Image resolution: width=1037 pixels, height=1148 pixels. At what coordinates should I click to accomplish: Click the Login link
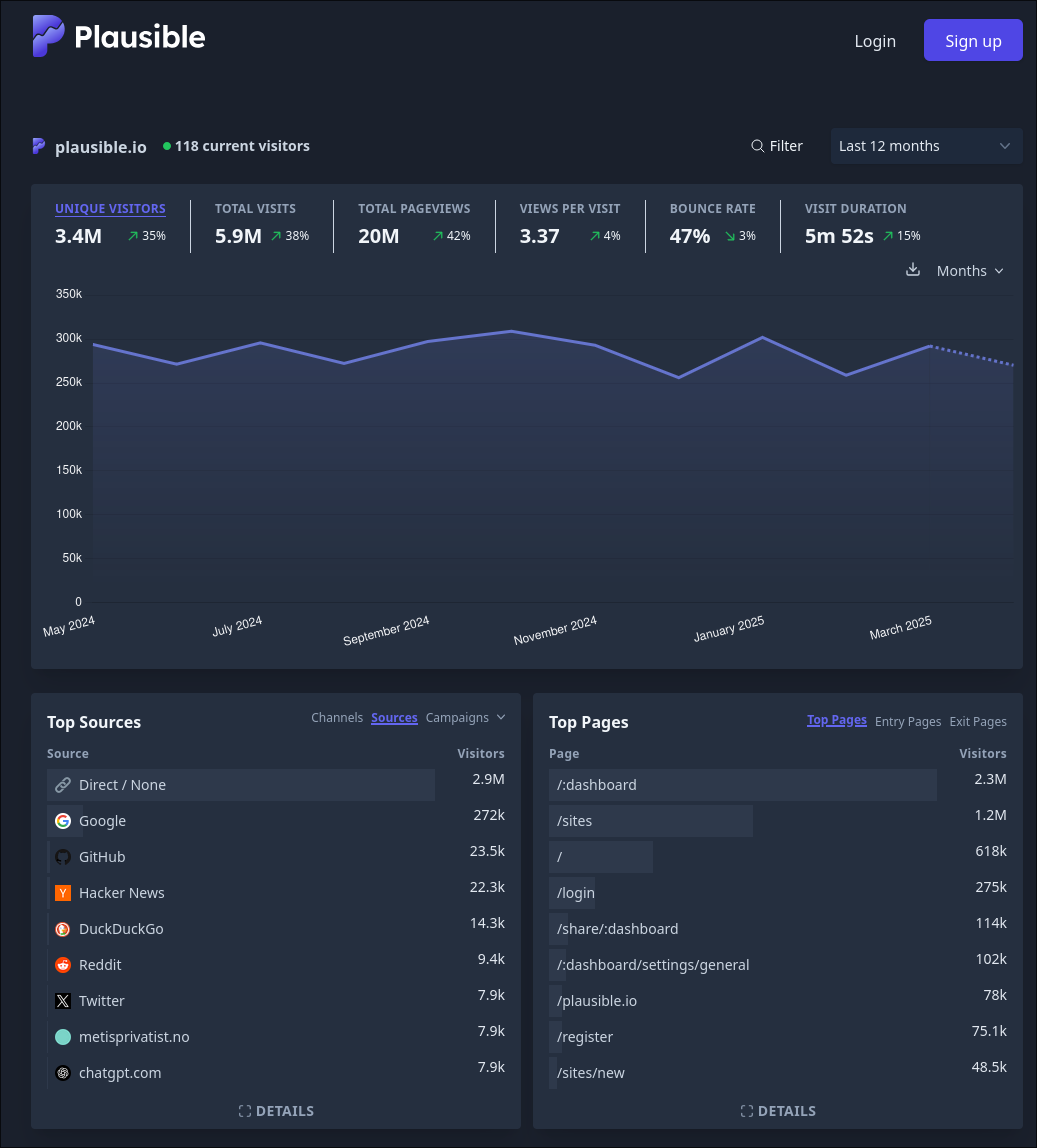coord(874,41)
